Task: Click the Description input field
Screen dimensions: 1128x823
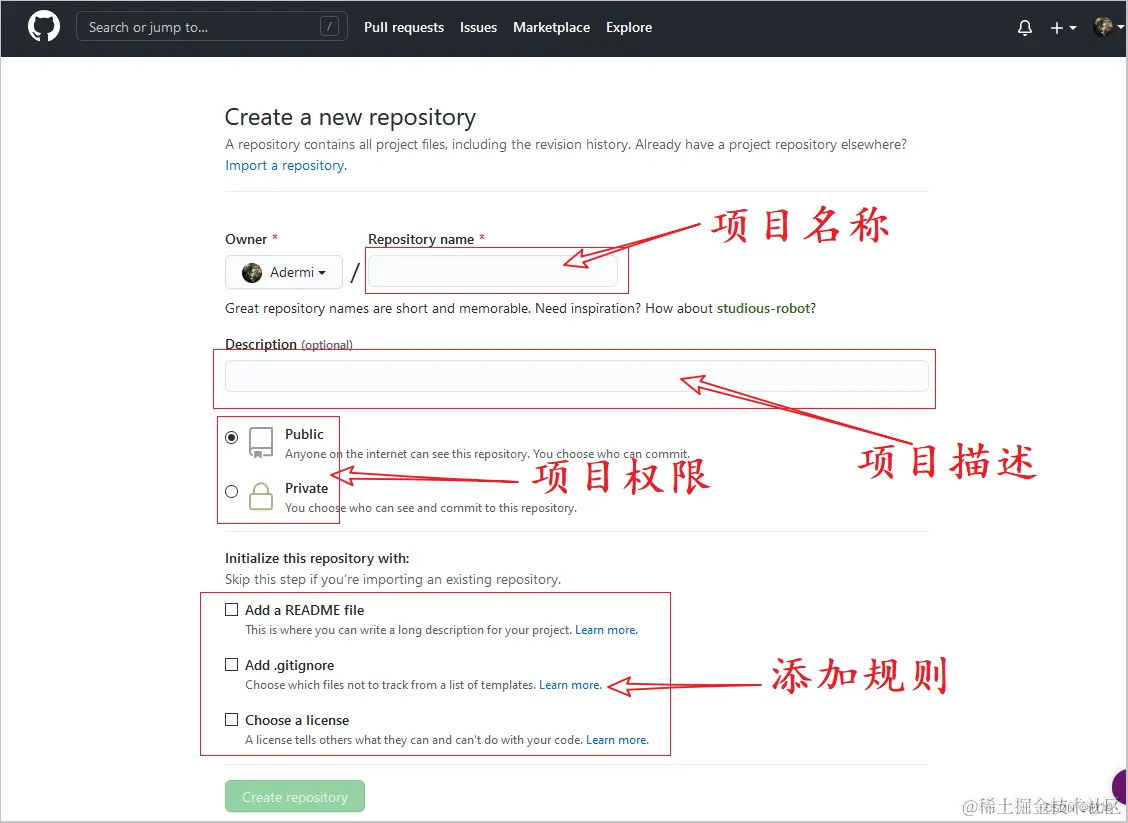Action: pyautogui.click(x=576, y=376)
